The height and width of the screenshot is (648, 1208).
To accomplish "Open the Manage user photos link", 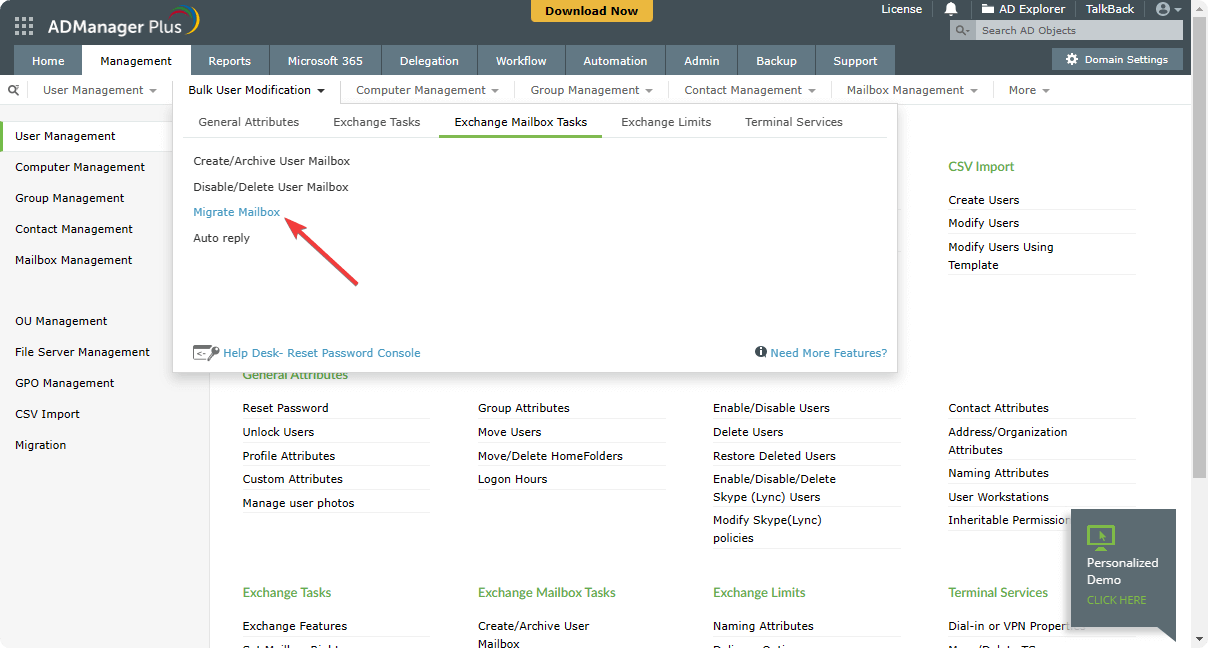I will point(299,503).
